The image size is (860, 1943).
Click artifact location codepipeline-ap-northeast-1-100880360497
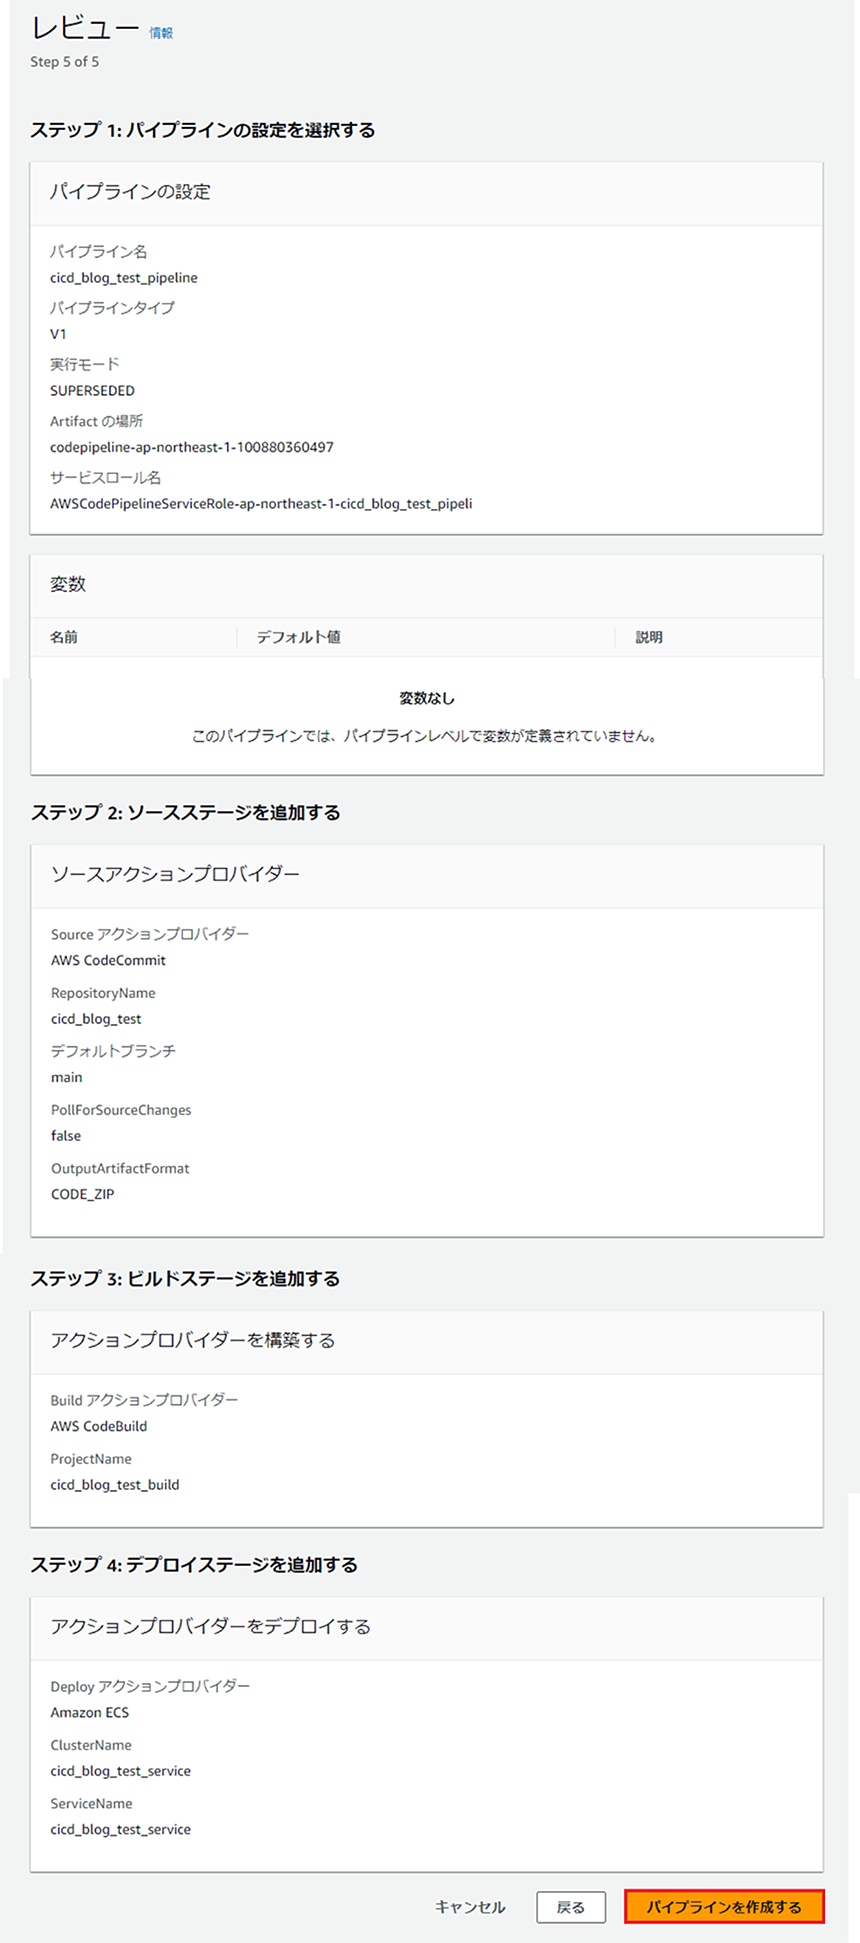192,447
